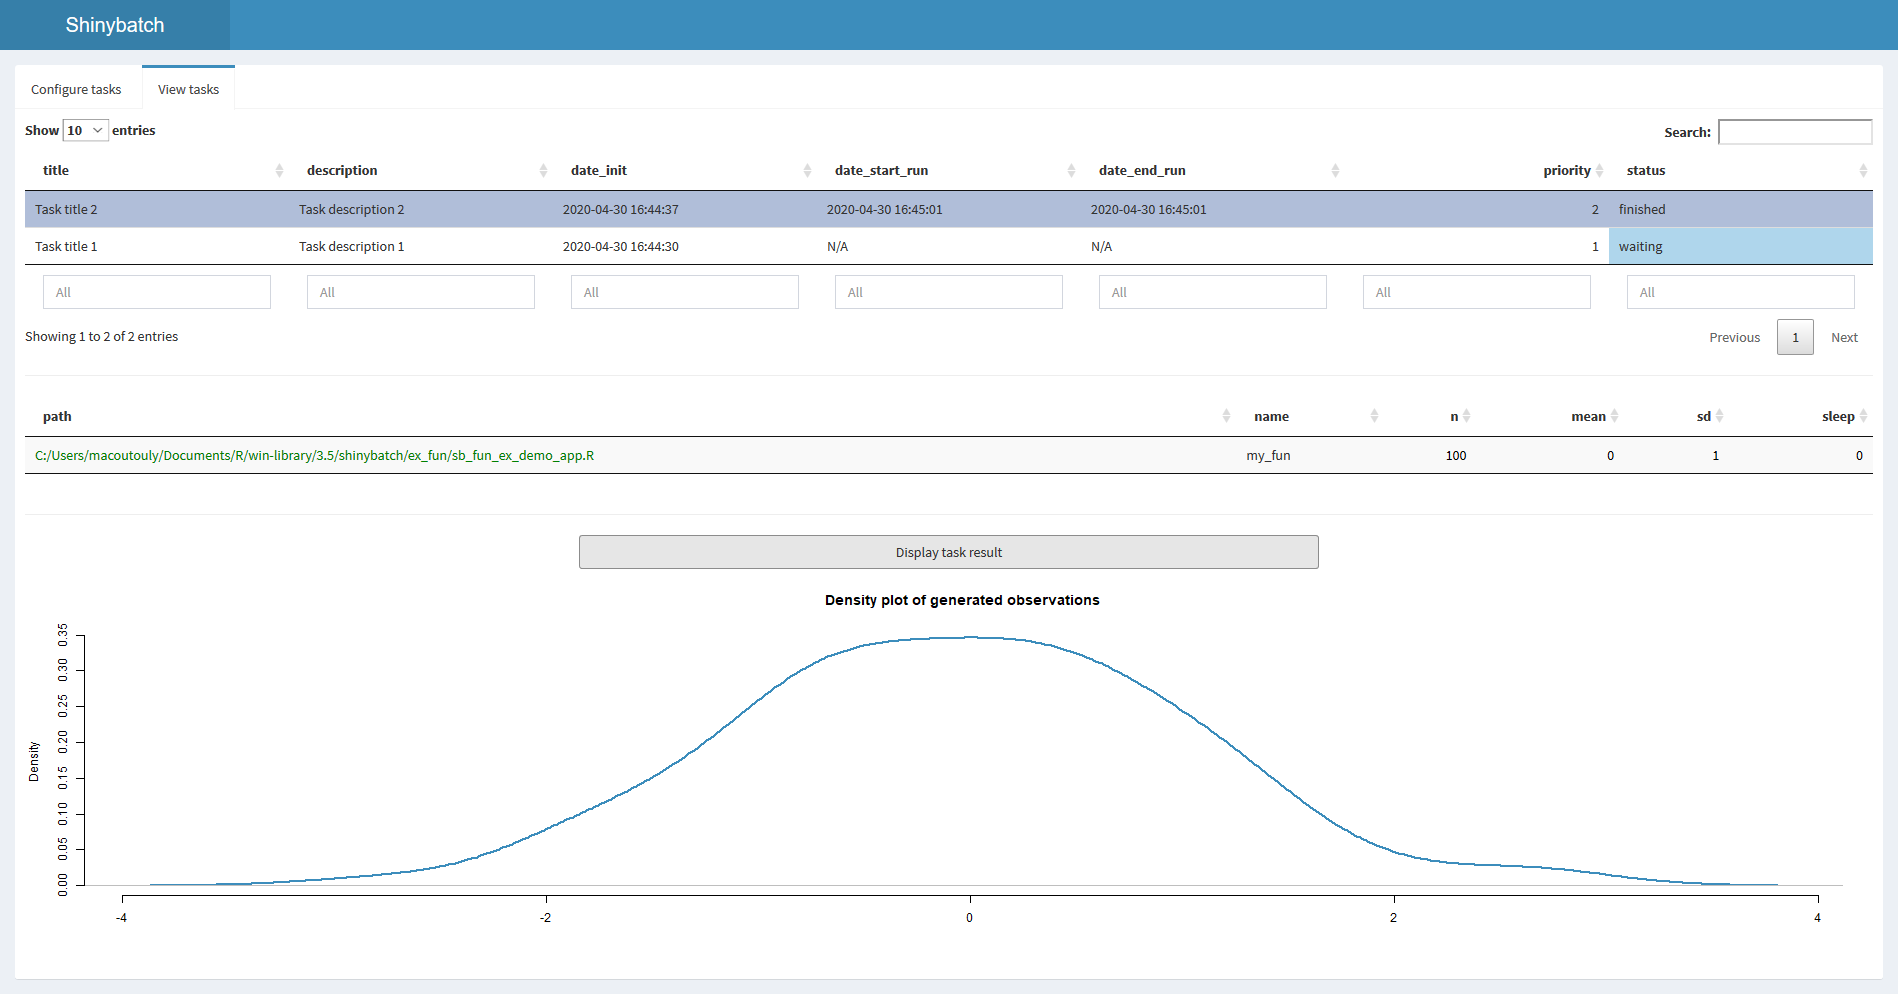Click the n value 100 cell
The width and height of the screenshot is (1898, 994).
(1430, 455)
